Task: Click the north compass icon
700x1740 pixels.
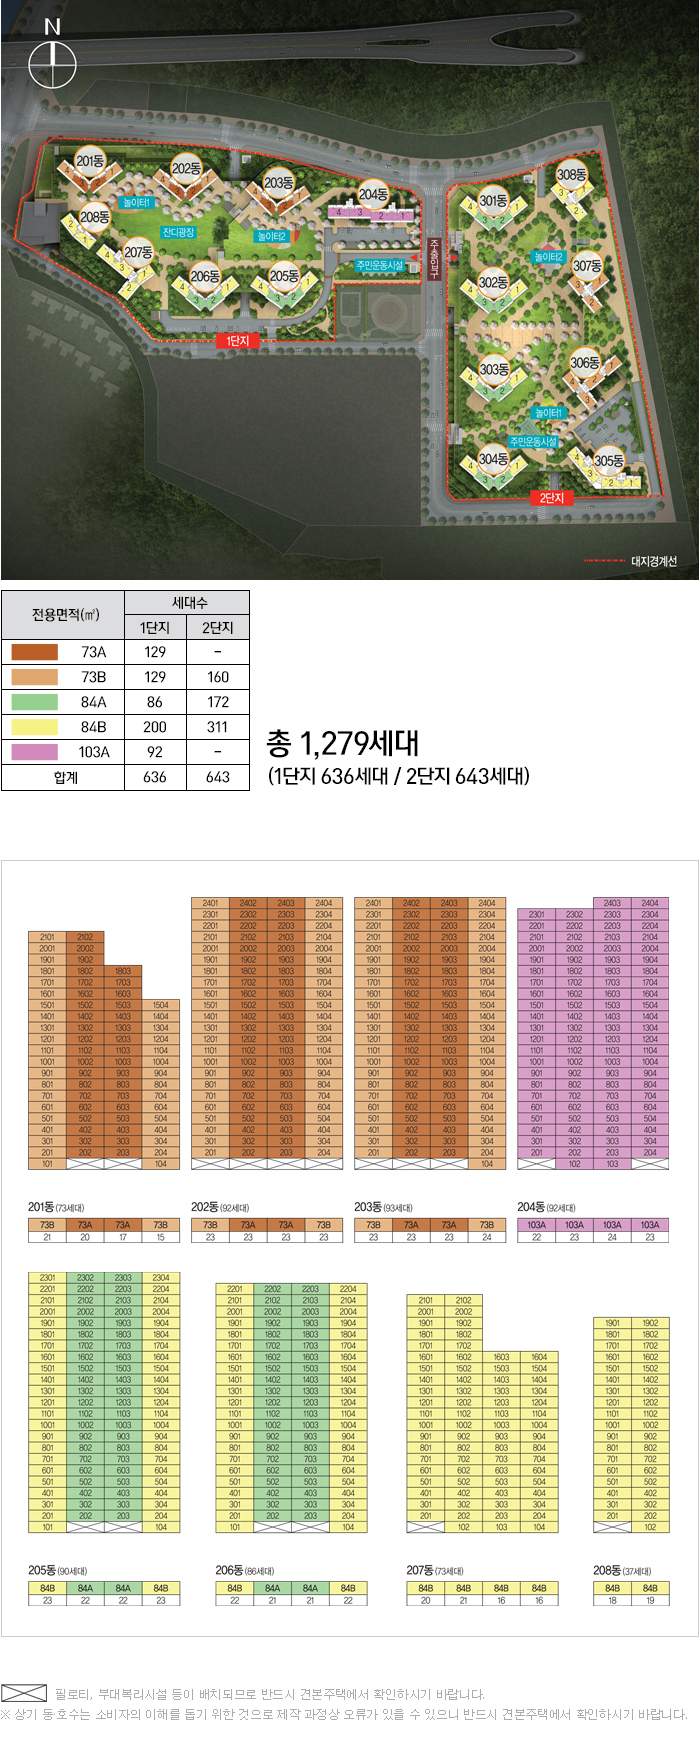Action: (52, 66)
